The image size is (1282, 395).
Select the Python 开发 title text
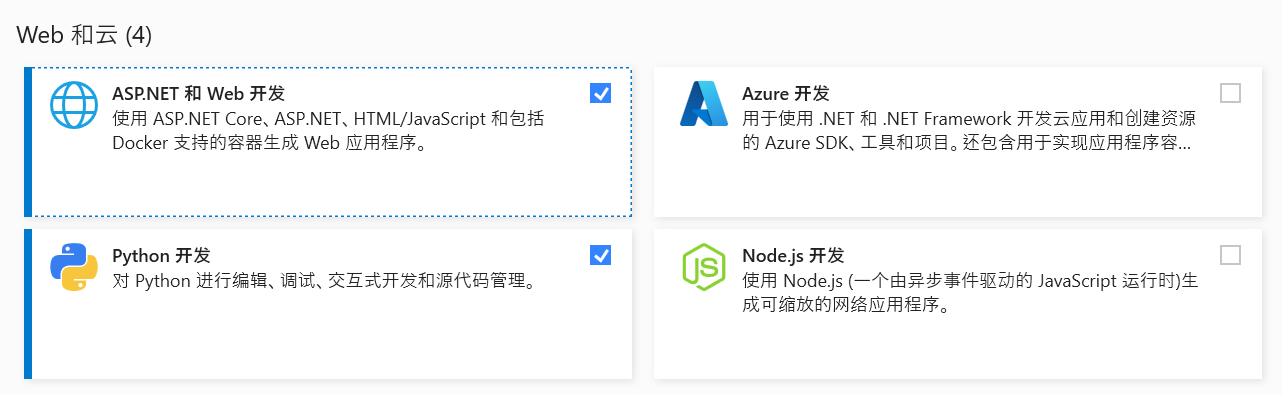click(x=161, y=256)
